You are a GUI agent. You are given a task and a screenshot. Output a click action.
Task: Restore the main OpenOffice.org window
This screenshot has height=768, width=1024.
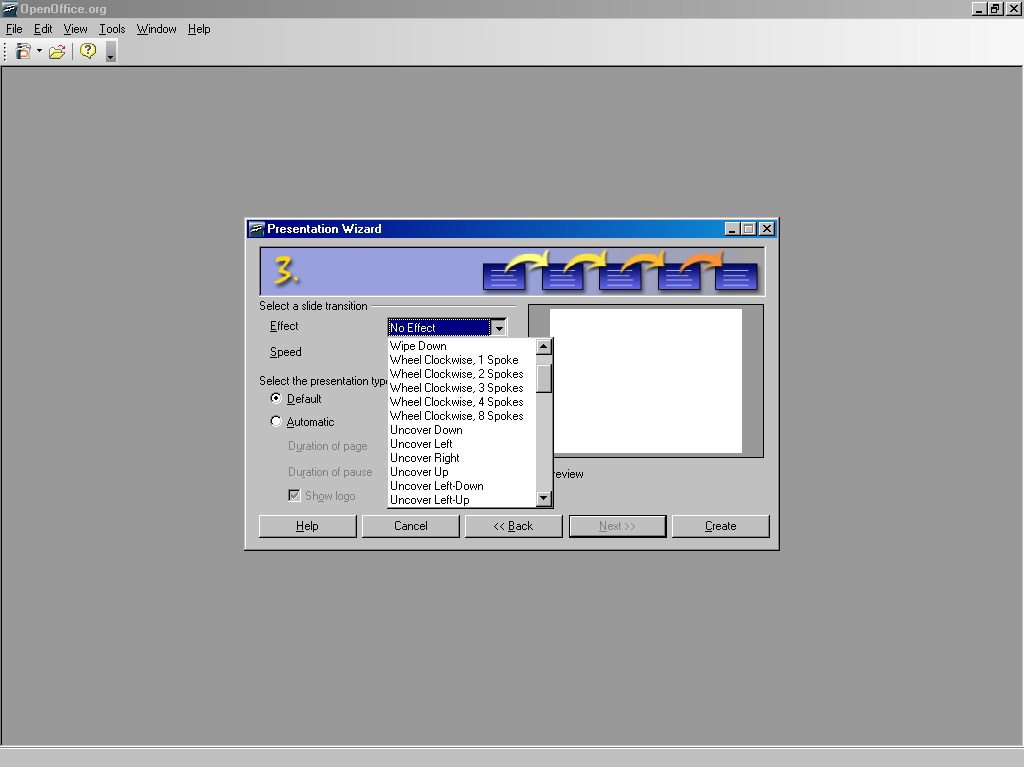coord(995,9)
